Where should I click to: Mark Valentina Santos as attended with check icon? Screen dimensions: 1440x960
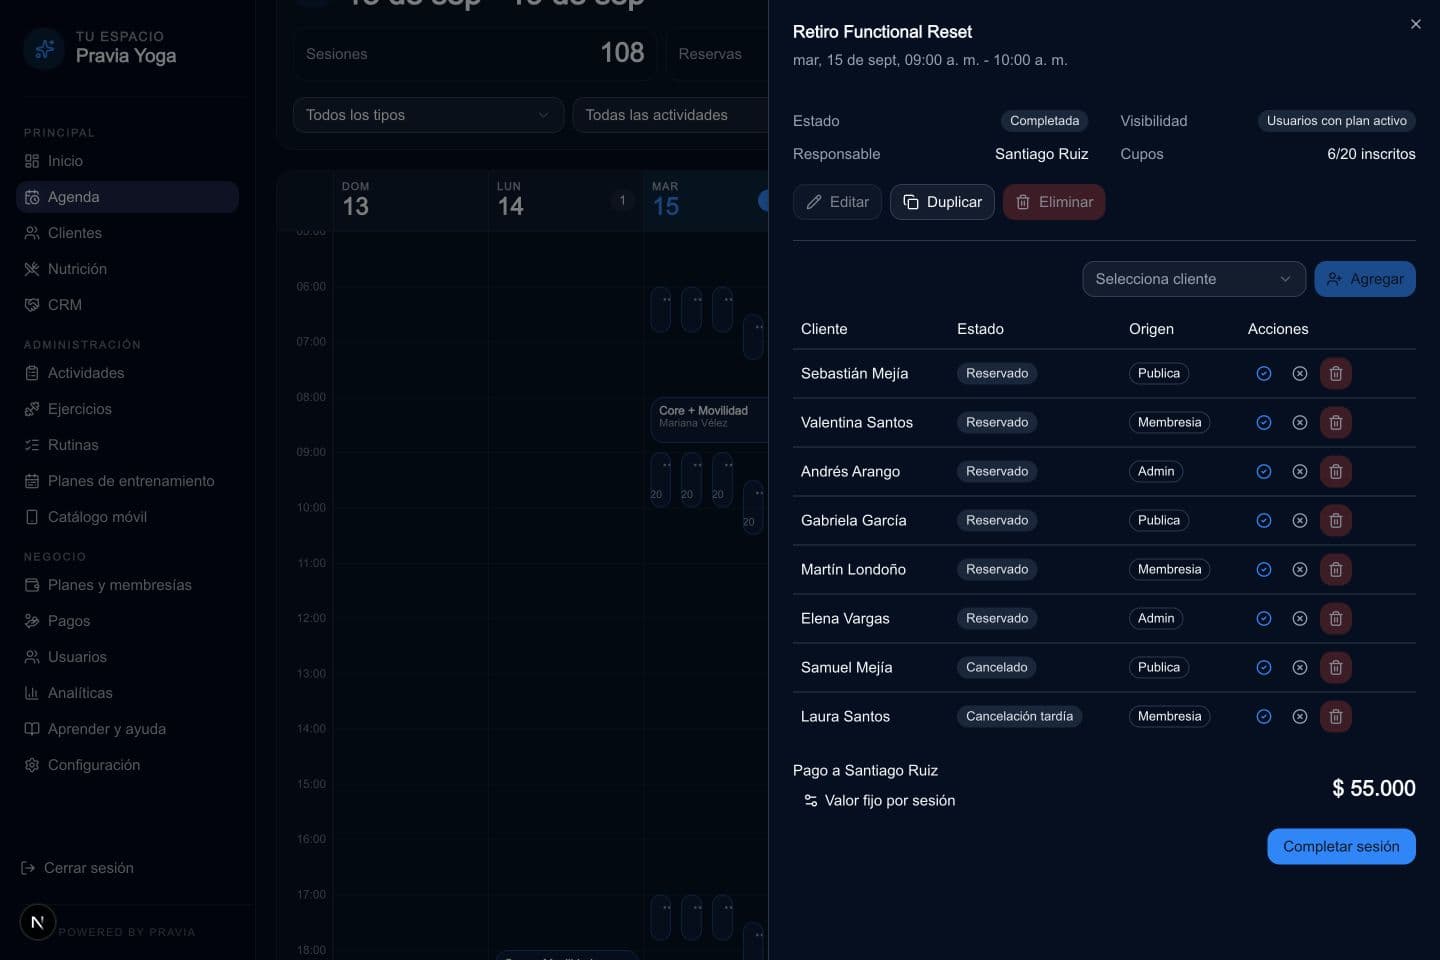coord(1264,422)
